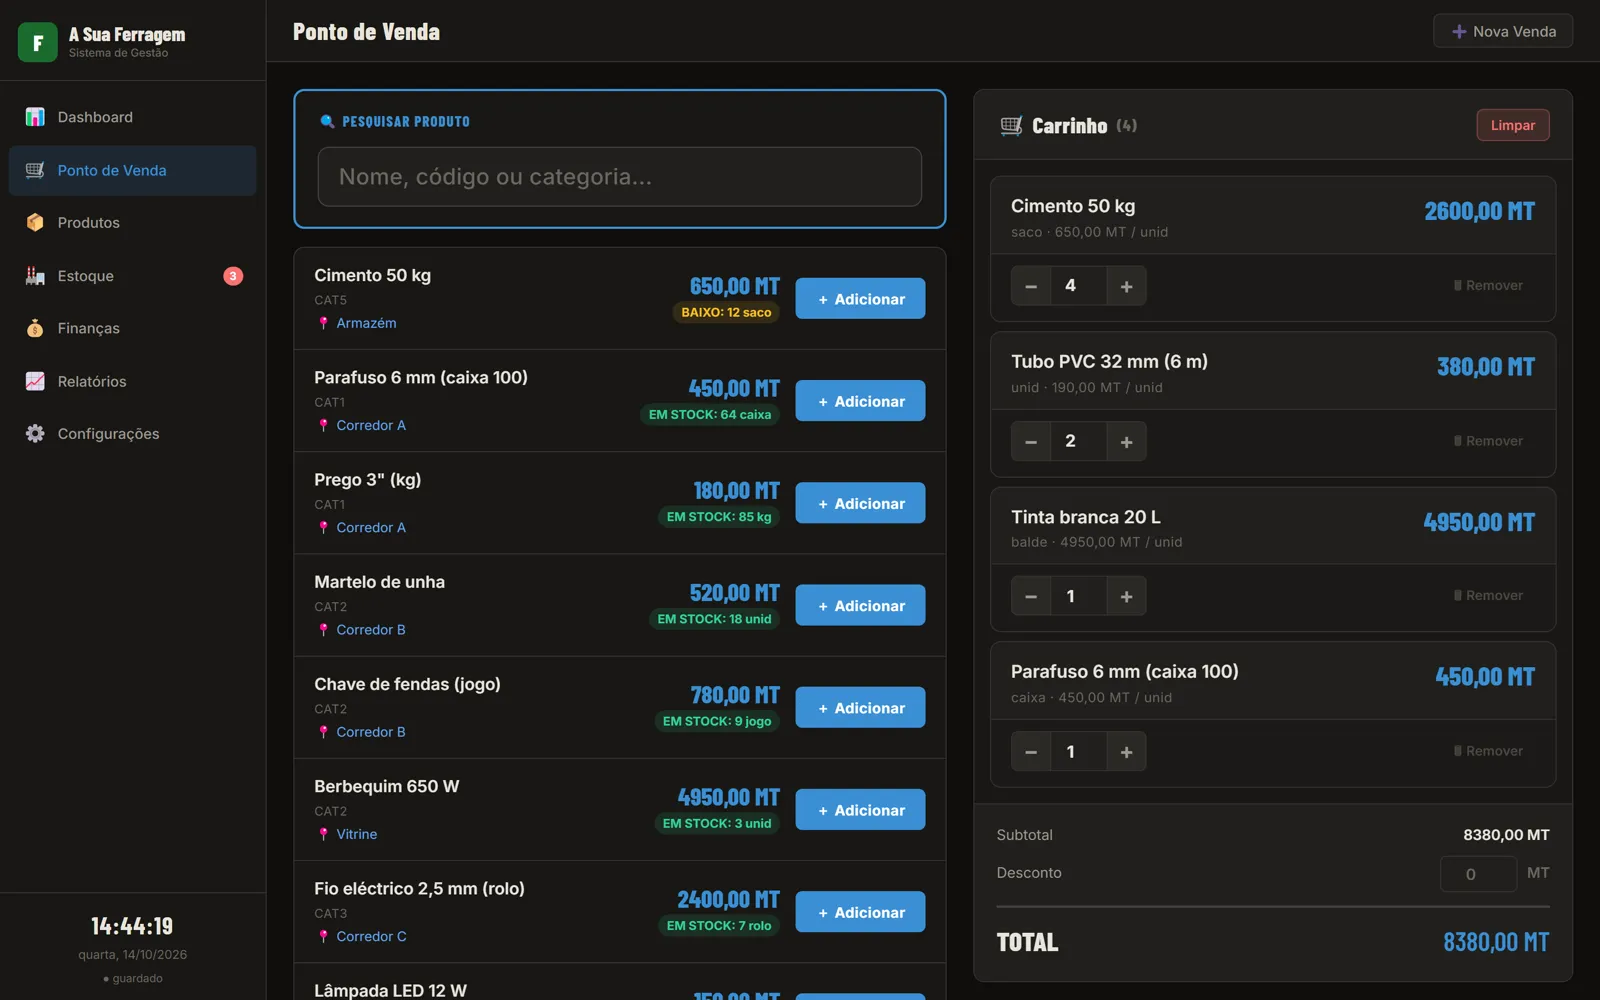Clear the cart with Limpar

[x=1513, y=125]
